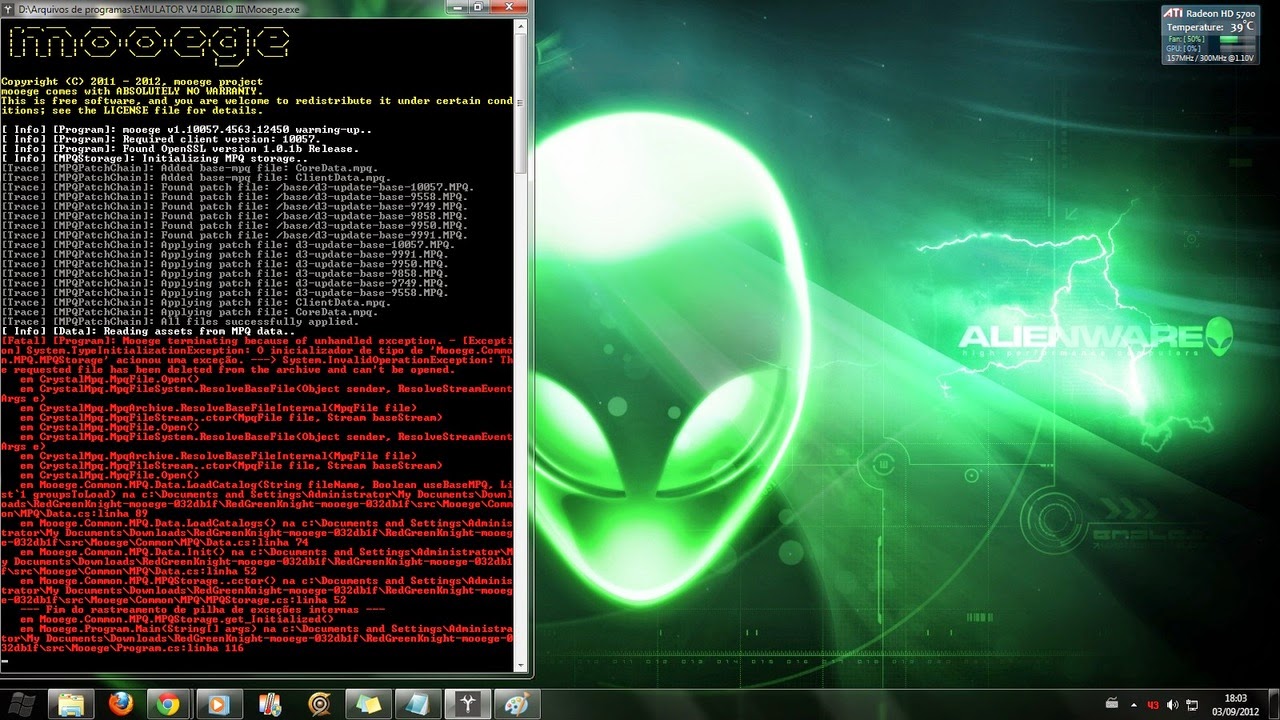Image resolution: width=1280 pixels, height=720 pixels.
Task: Click the Show desktop button
Action: click(1273, 704)
